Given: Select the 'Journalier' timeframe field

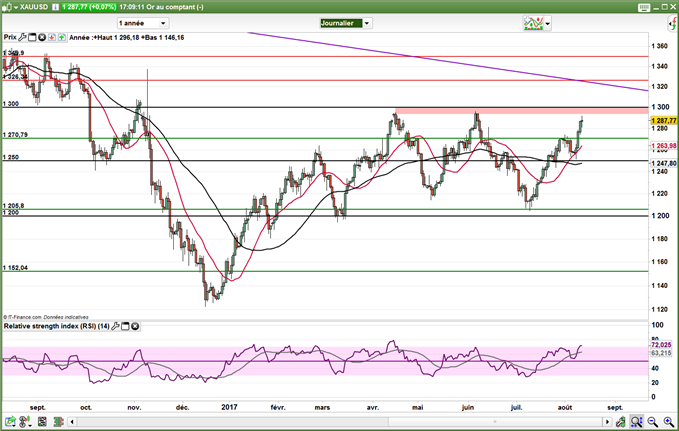Looking at the screenshot, I should (x=341, y=23).
